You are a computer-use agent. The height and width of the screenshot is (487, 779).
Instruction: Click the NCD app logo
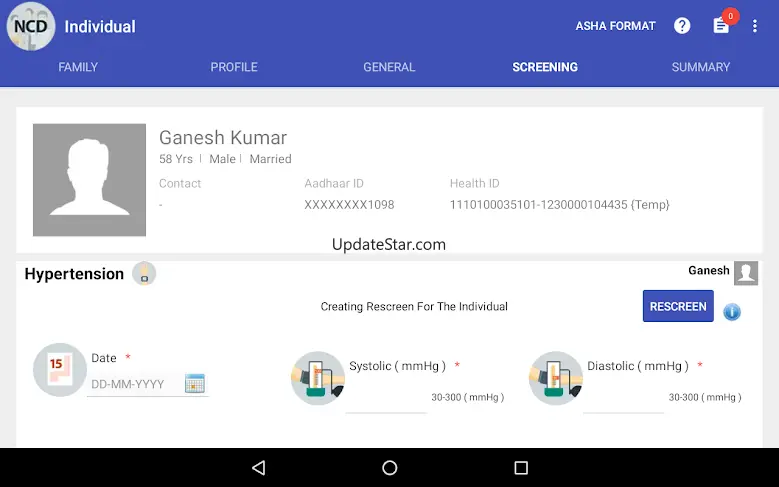click(31, 26)
